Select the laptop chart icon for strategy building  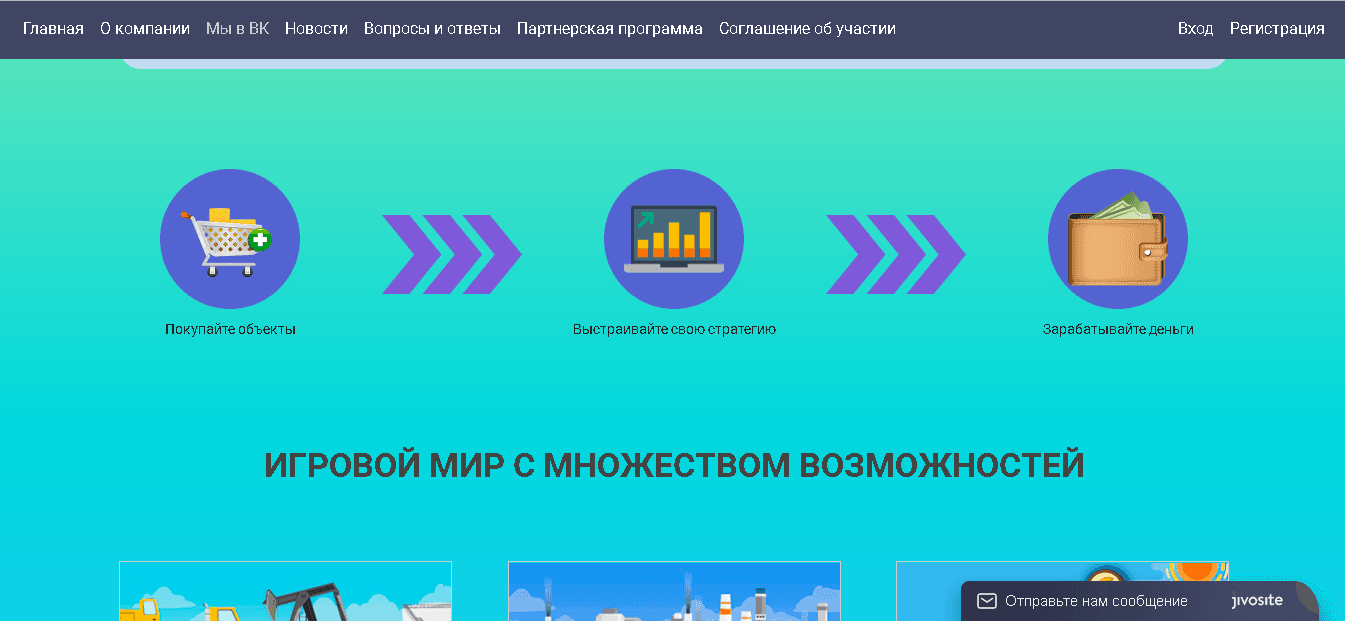click(673, 238)
